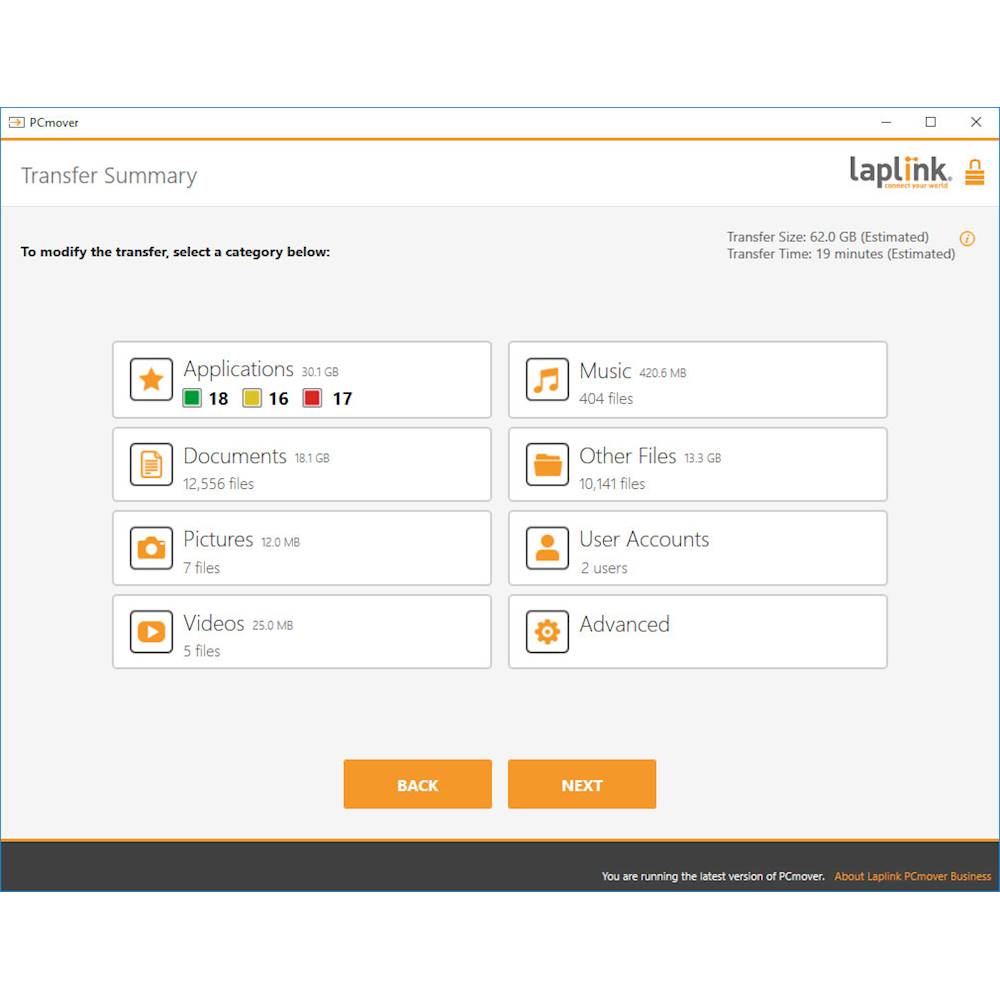
Task: Click the number 18 next to green square
Action: click(x=218, y=399)
